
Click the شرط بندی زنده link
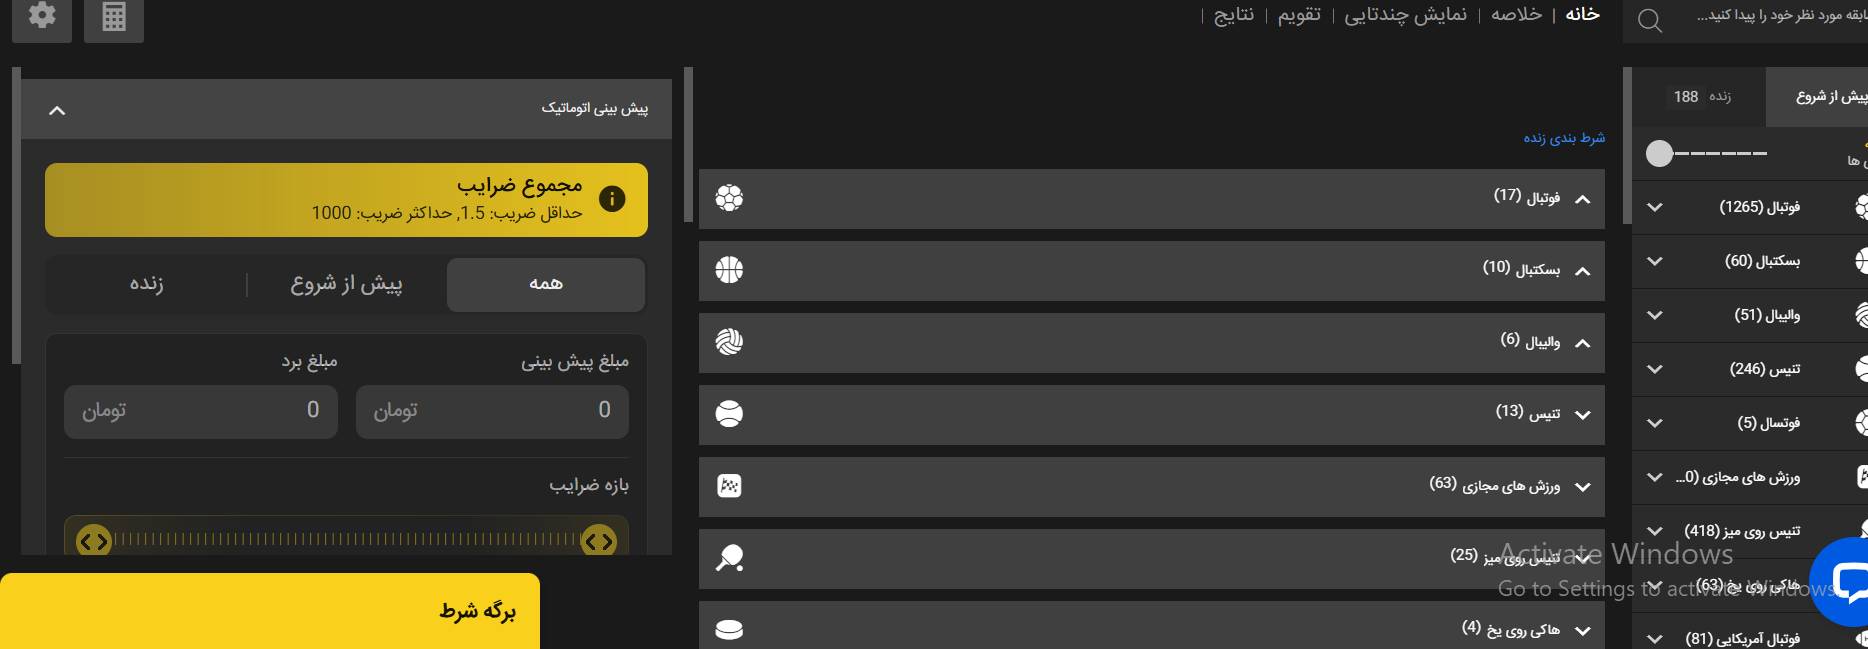[1564, 138]
